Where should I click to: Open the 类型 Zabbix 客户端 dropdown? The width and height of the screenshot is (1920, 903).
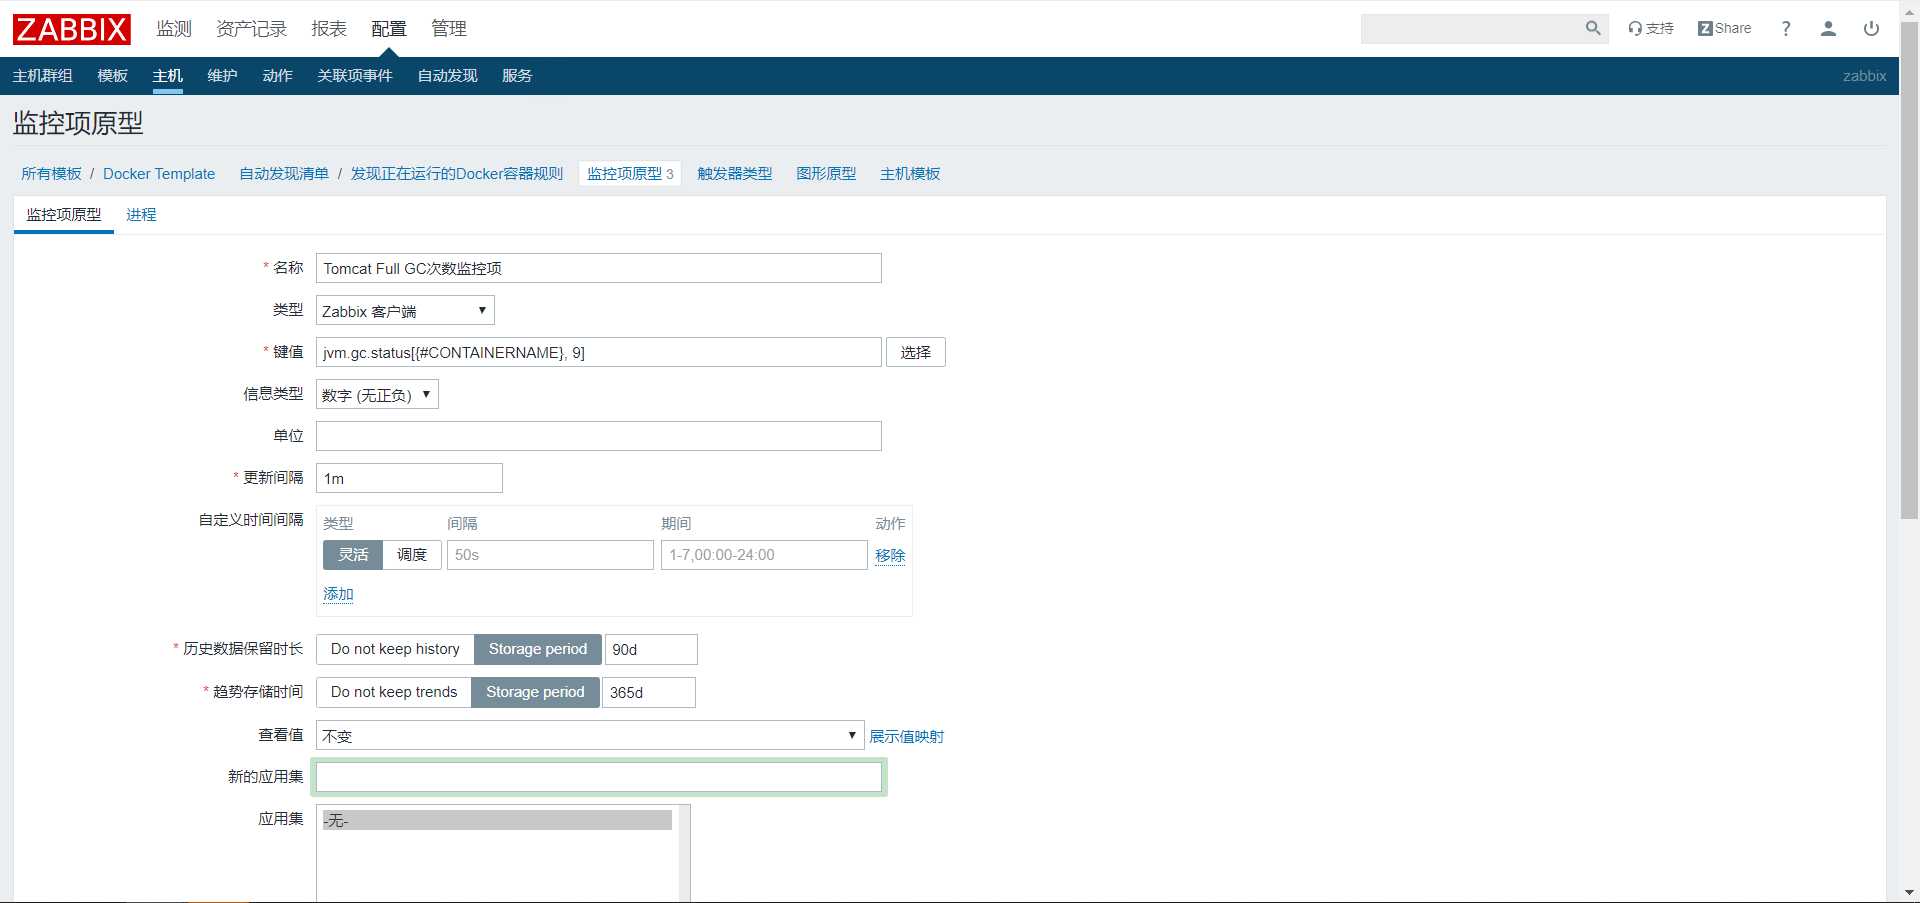pyautogui.click(x=405, y=311)
